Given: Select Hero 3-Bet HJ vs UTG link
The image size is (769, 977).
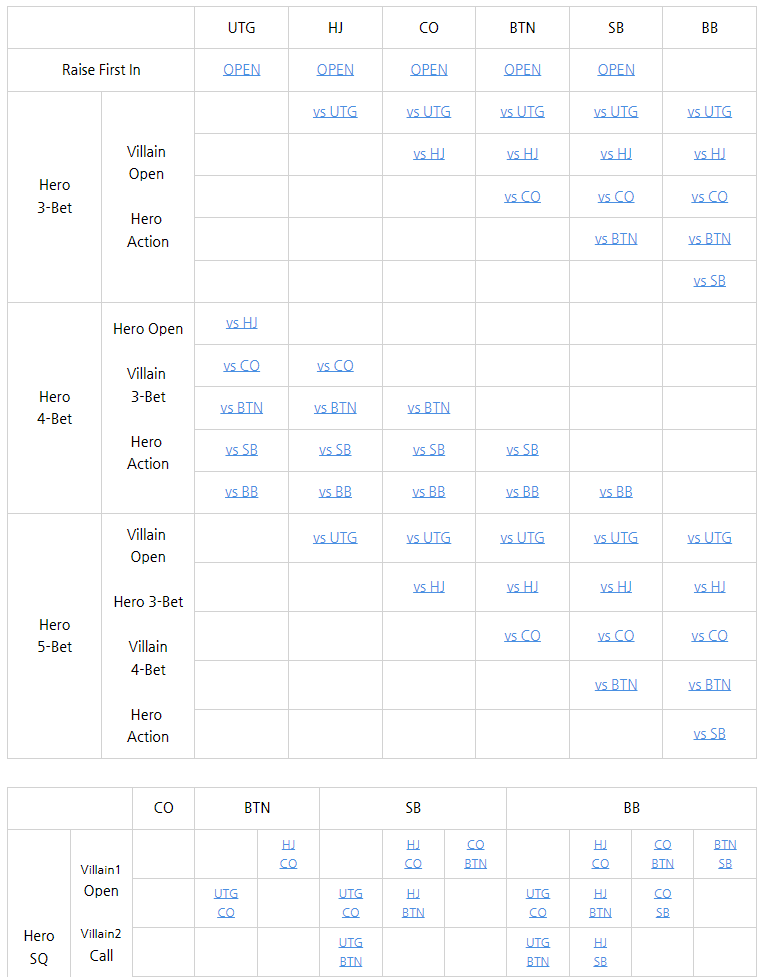Looking at the screenshot, I should pos(335,112).
